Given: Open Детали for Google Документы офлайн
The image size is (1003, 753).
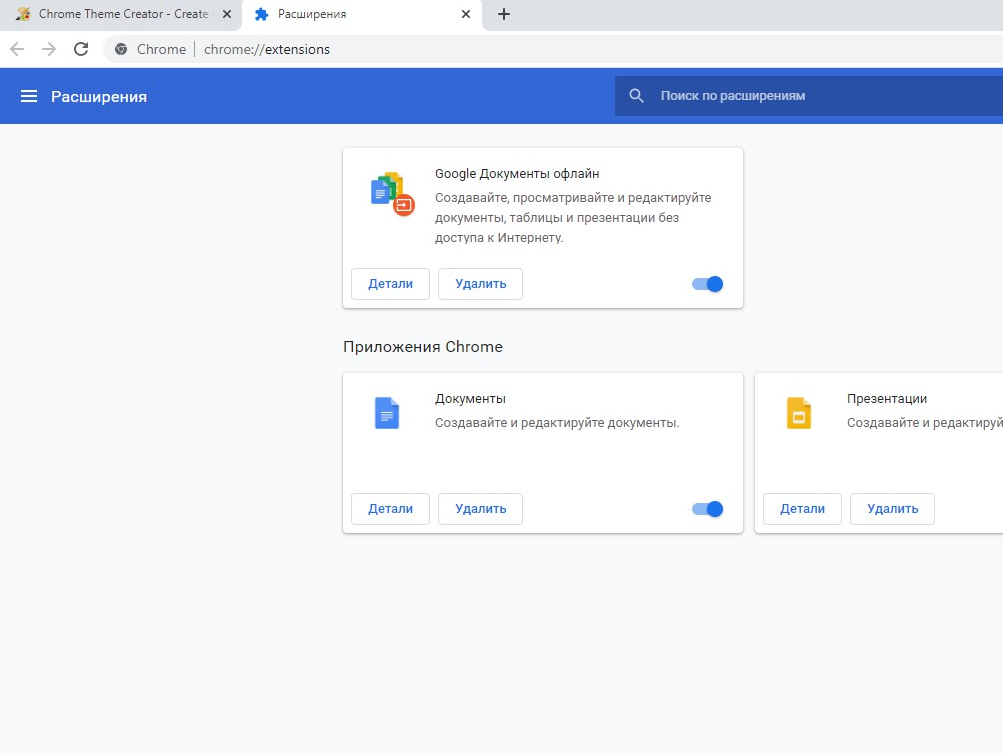Looking at the screenshot, I should [x=390, y=284].
